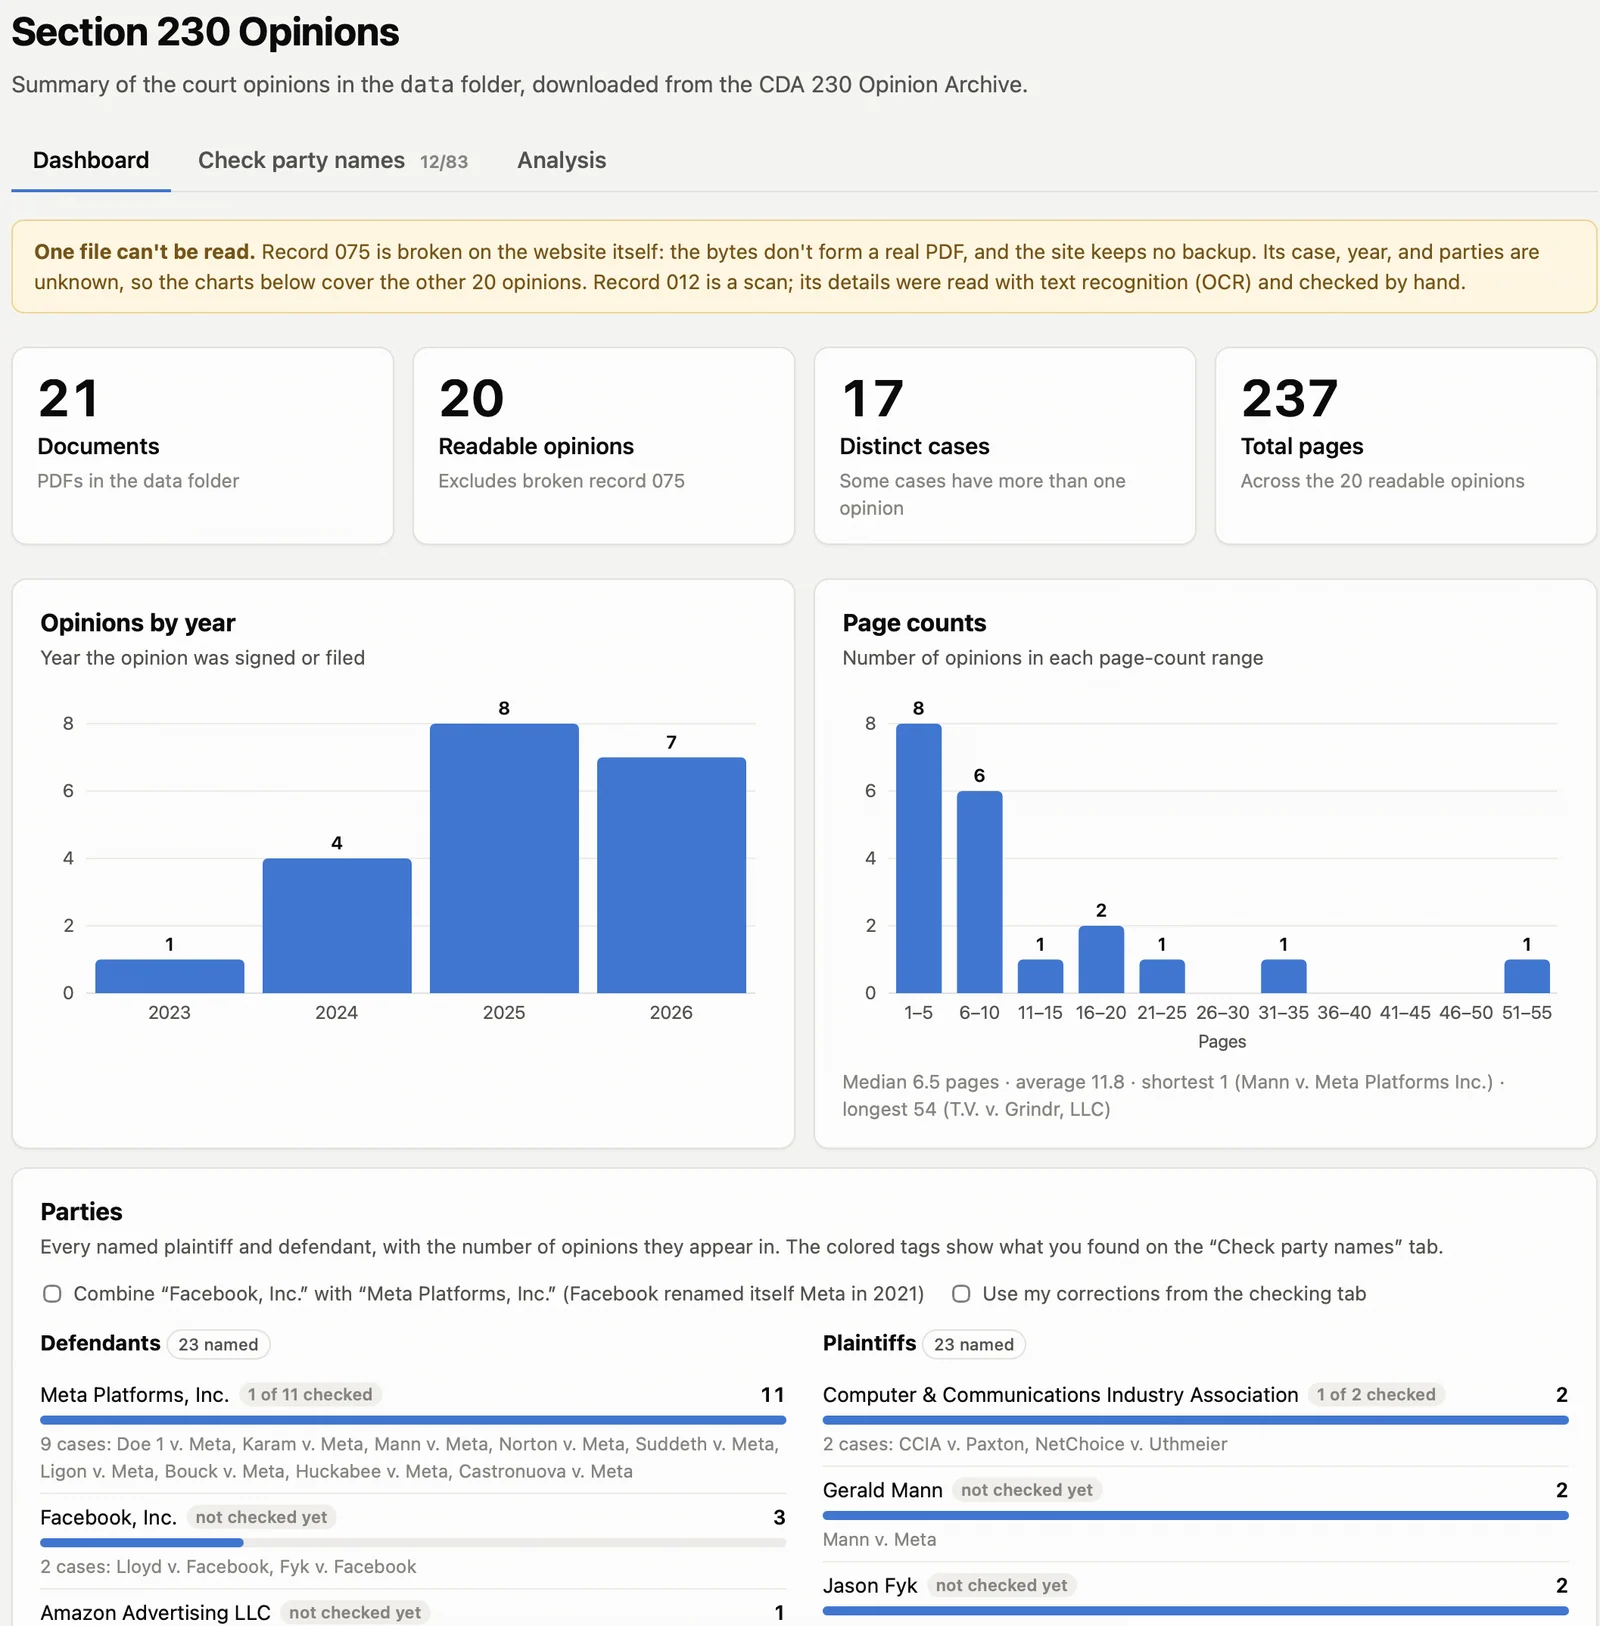
Task: Open the Dashboard tab
Action: pos(91,160)
